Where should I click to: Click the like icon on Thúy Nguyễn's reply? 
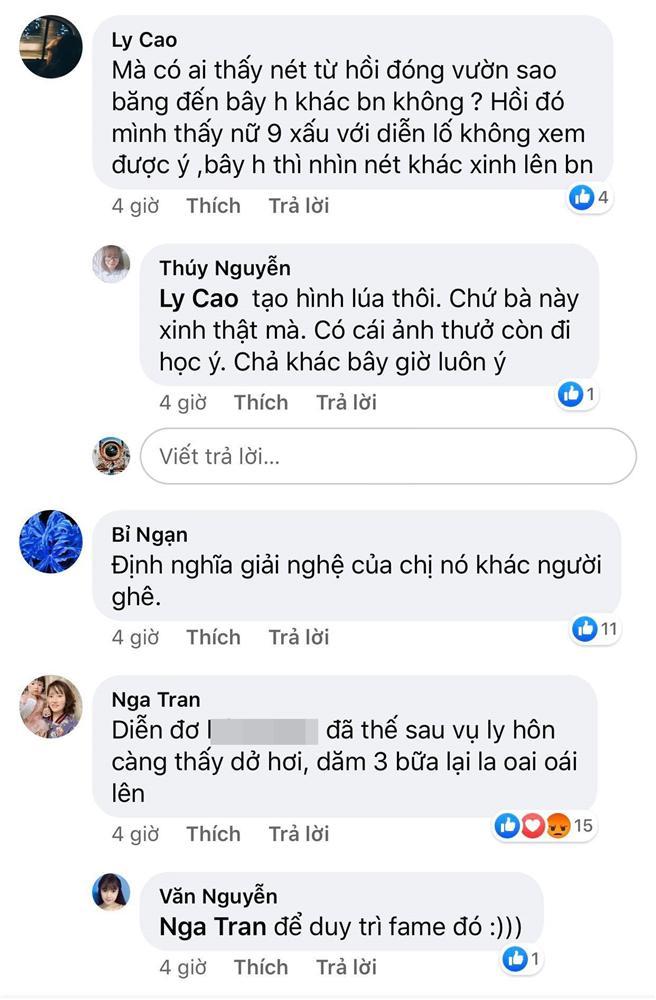[x=571, y=394]
